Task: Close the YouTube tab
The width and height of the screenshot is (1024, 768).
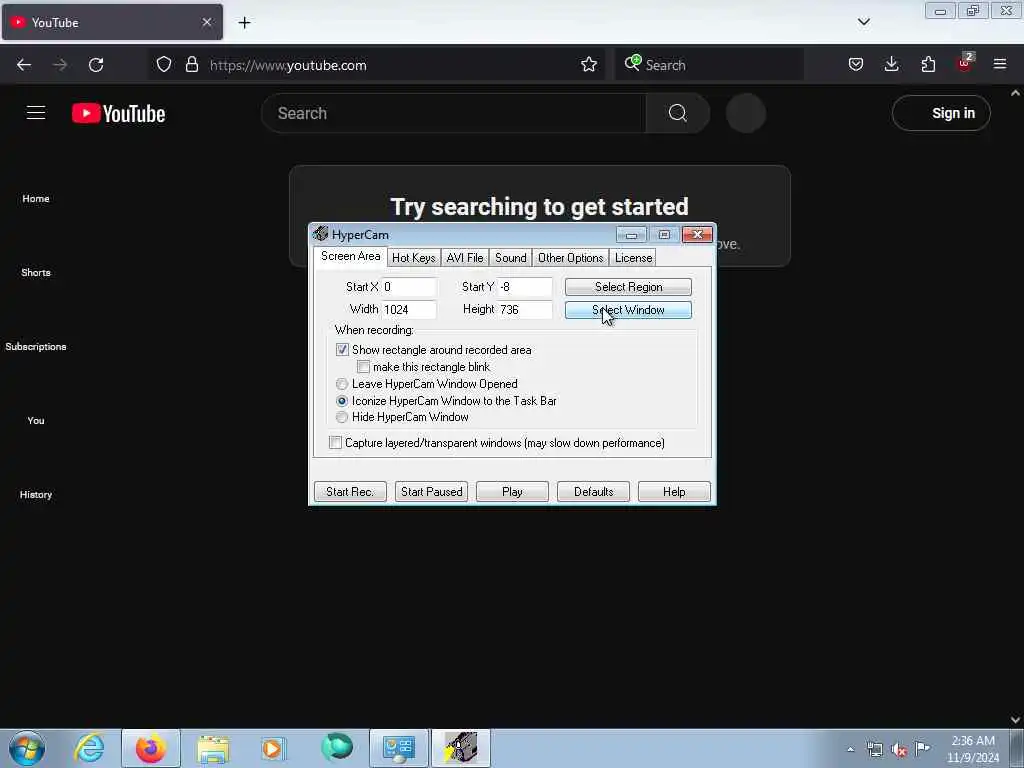Action: (207, 22)
